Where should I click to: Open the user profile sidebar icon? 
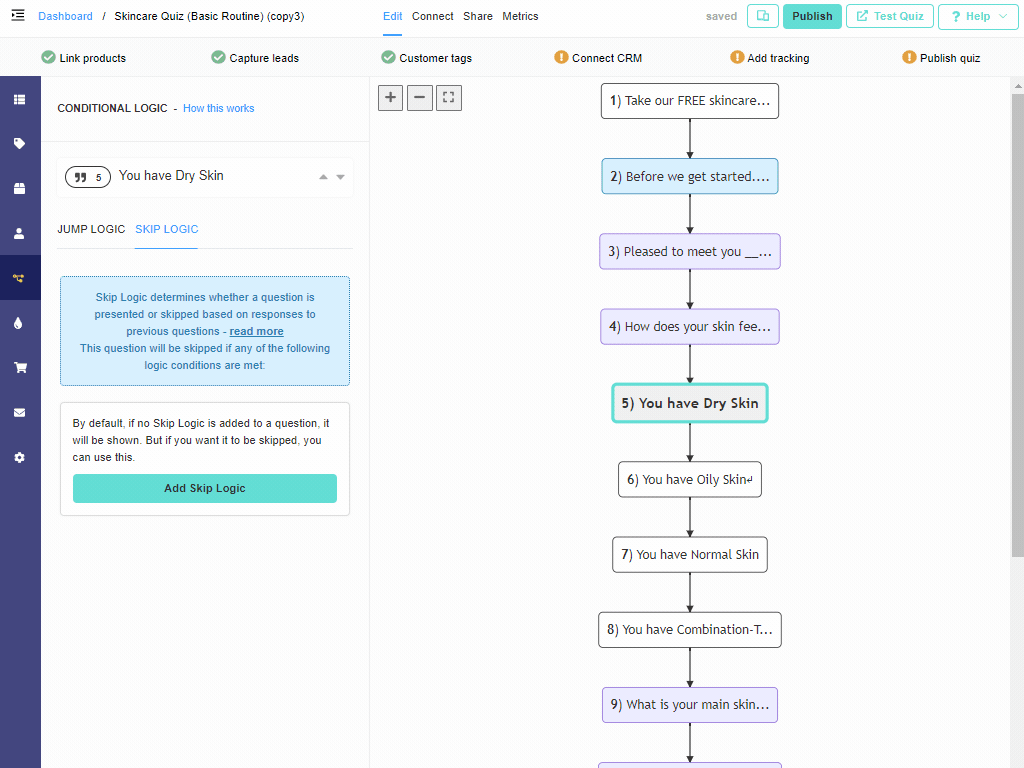click(20, 233)
